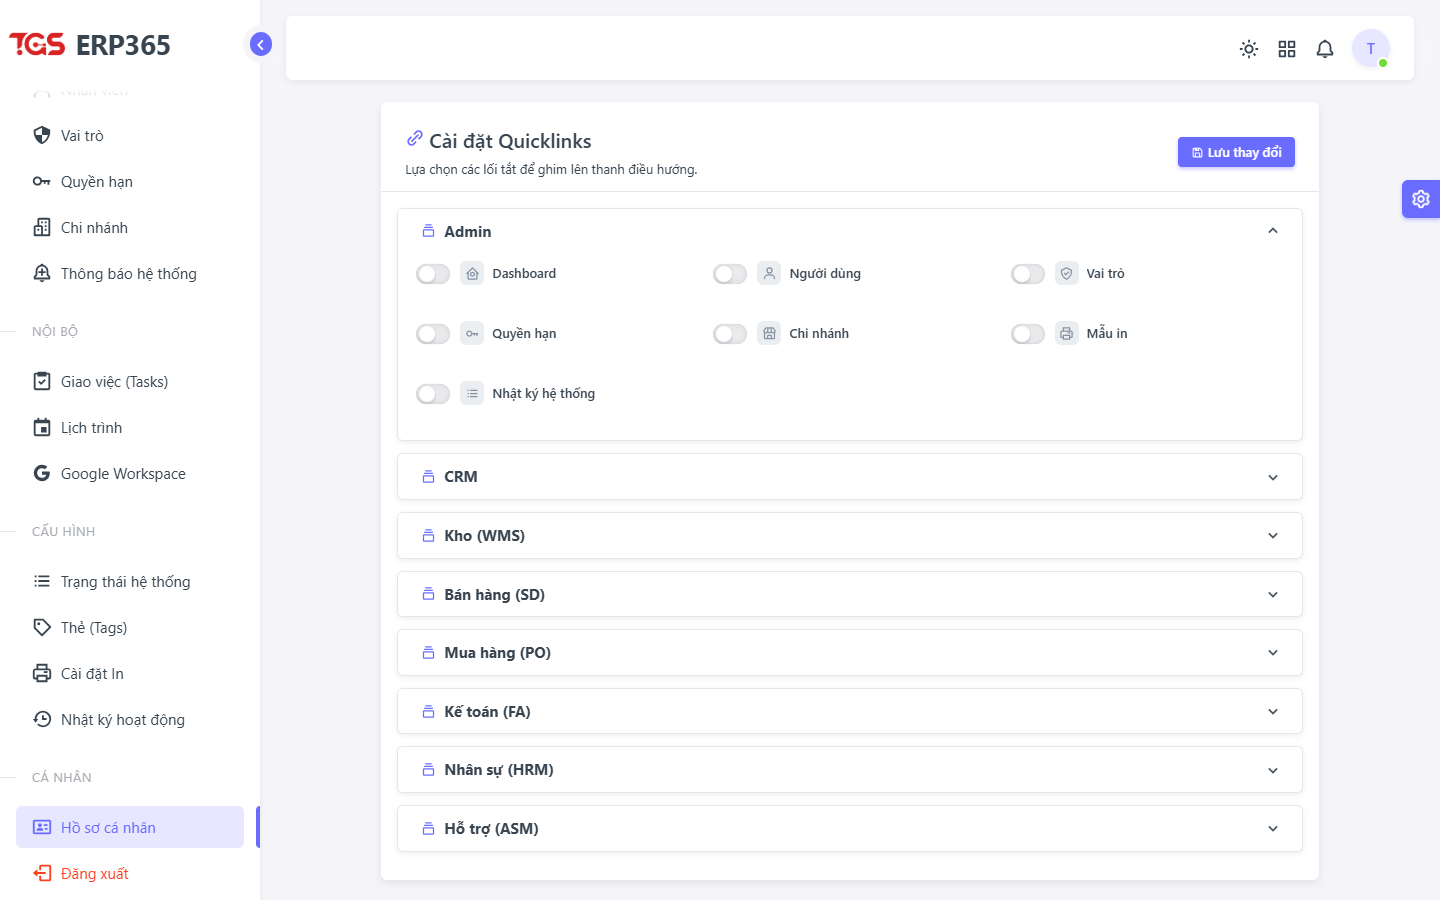Log out via Đăng xuất link

(x=130, y=873)
